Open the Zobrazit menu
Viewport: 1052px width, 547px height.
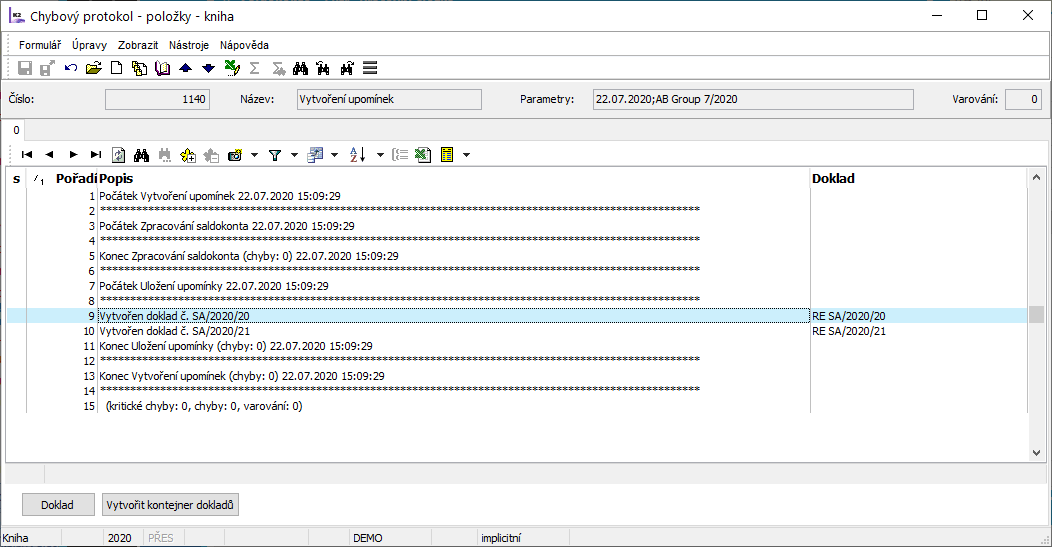coord(138,45)
